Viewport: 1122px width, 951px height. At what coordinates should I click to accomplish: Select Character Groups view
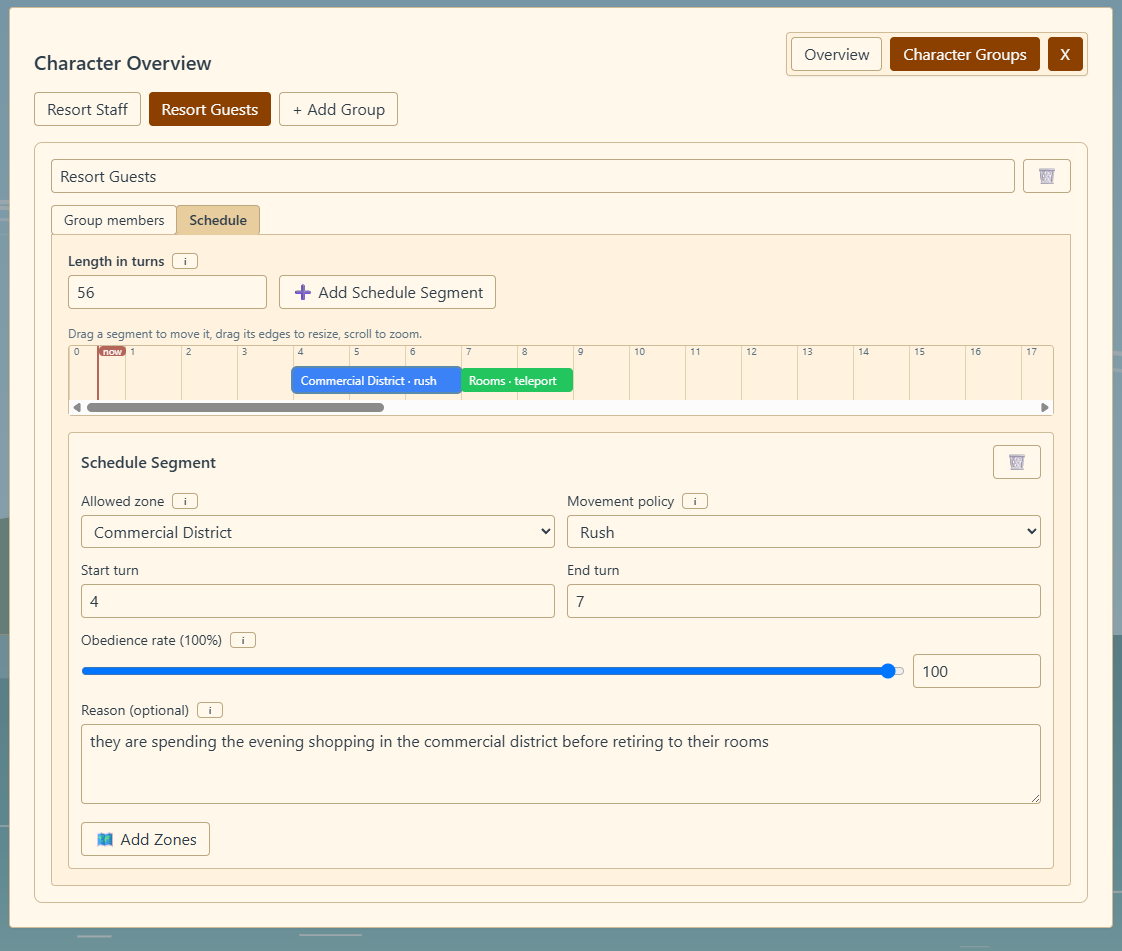coord(965,54)
